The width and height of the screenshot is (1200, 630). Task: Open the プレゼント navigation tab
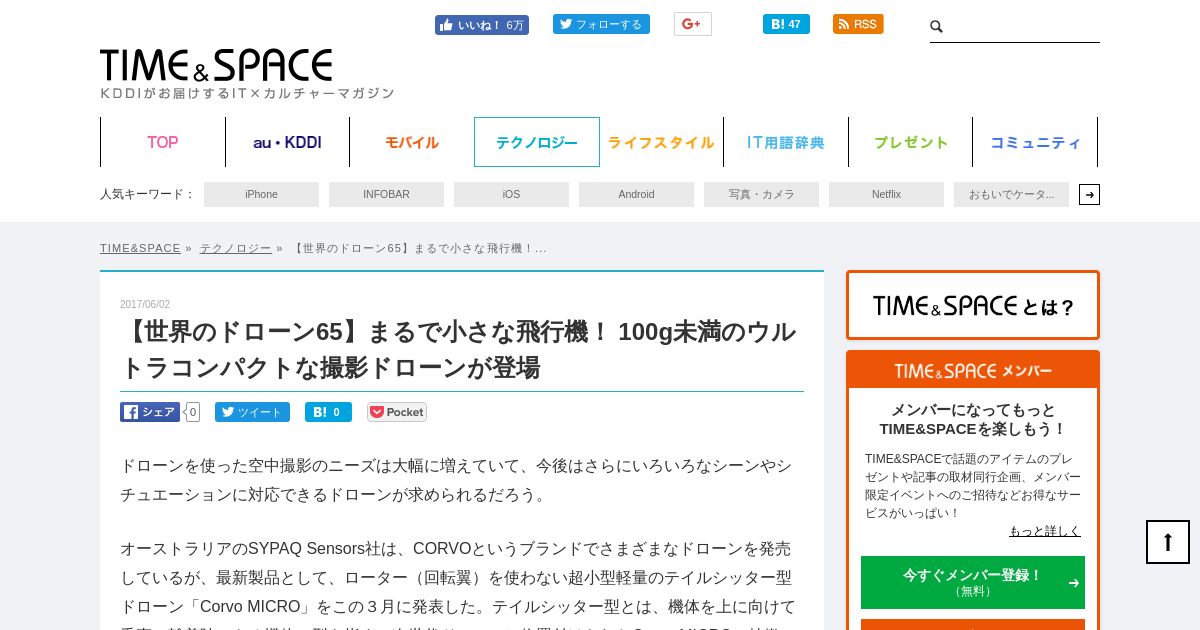(911, 142)
